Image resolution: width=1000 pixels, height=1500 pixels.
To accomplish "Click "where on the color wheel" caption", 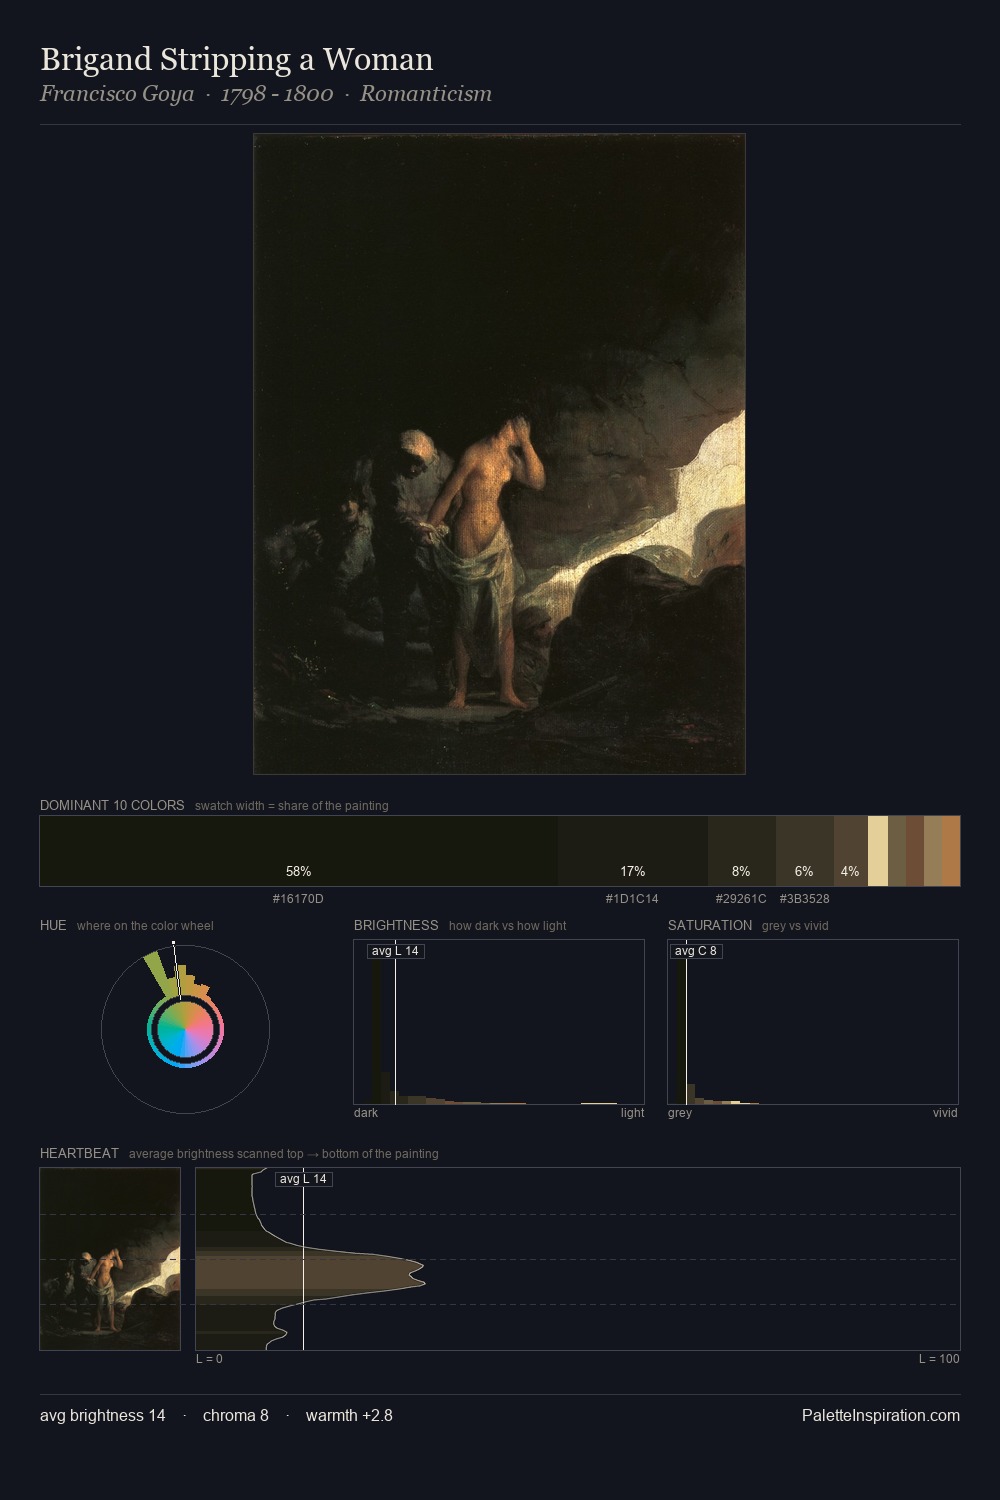I will (145, 926).
